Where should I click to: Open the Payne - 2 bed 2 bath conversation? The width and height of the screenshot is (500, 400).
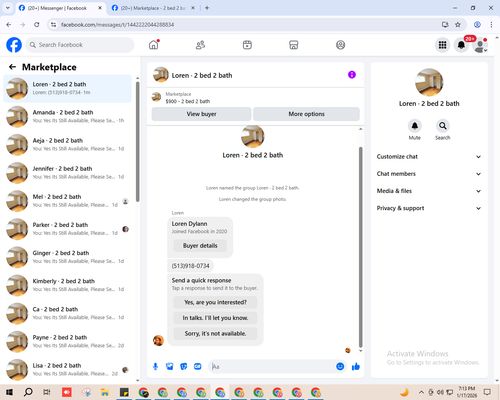coord(67,341)
